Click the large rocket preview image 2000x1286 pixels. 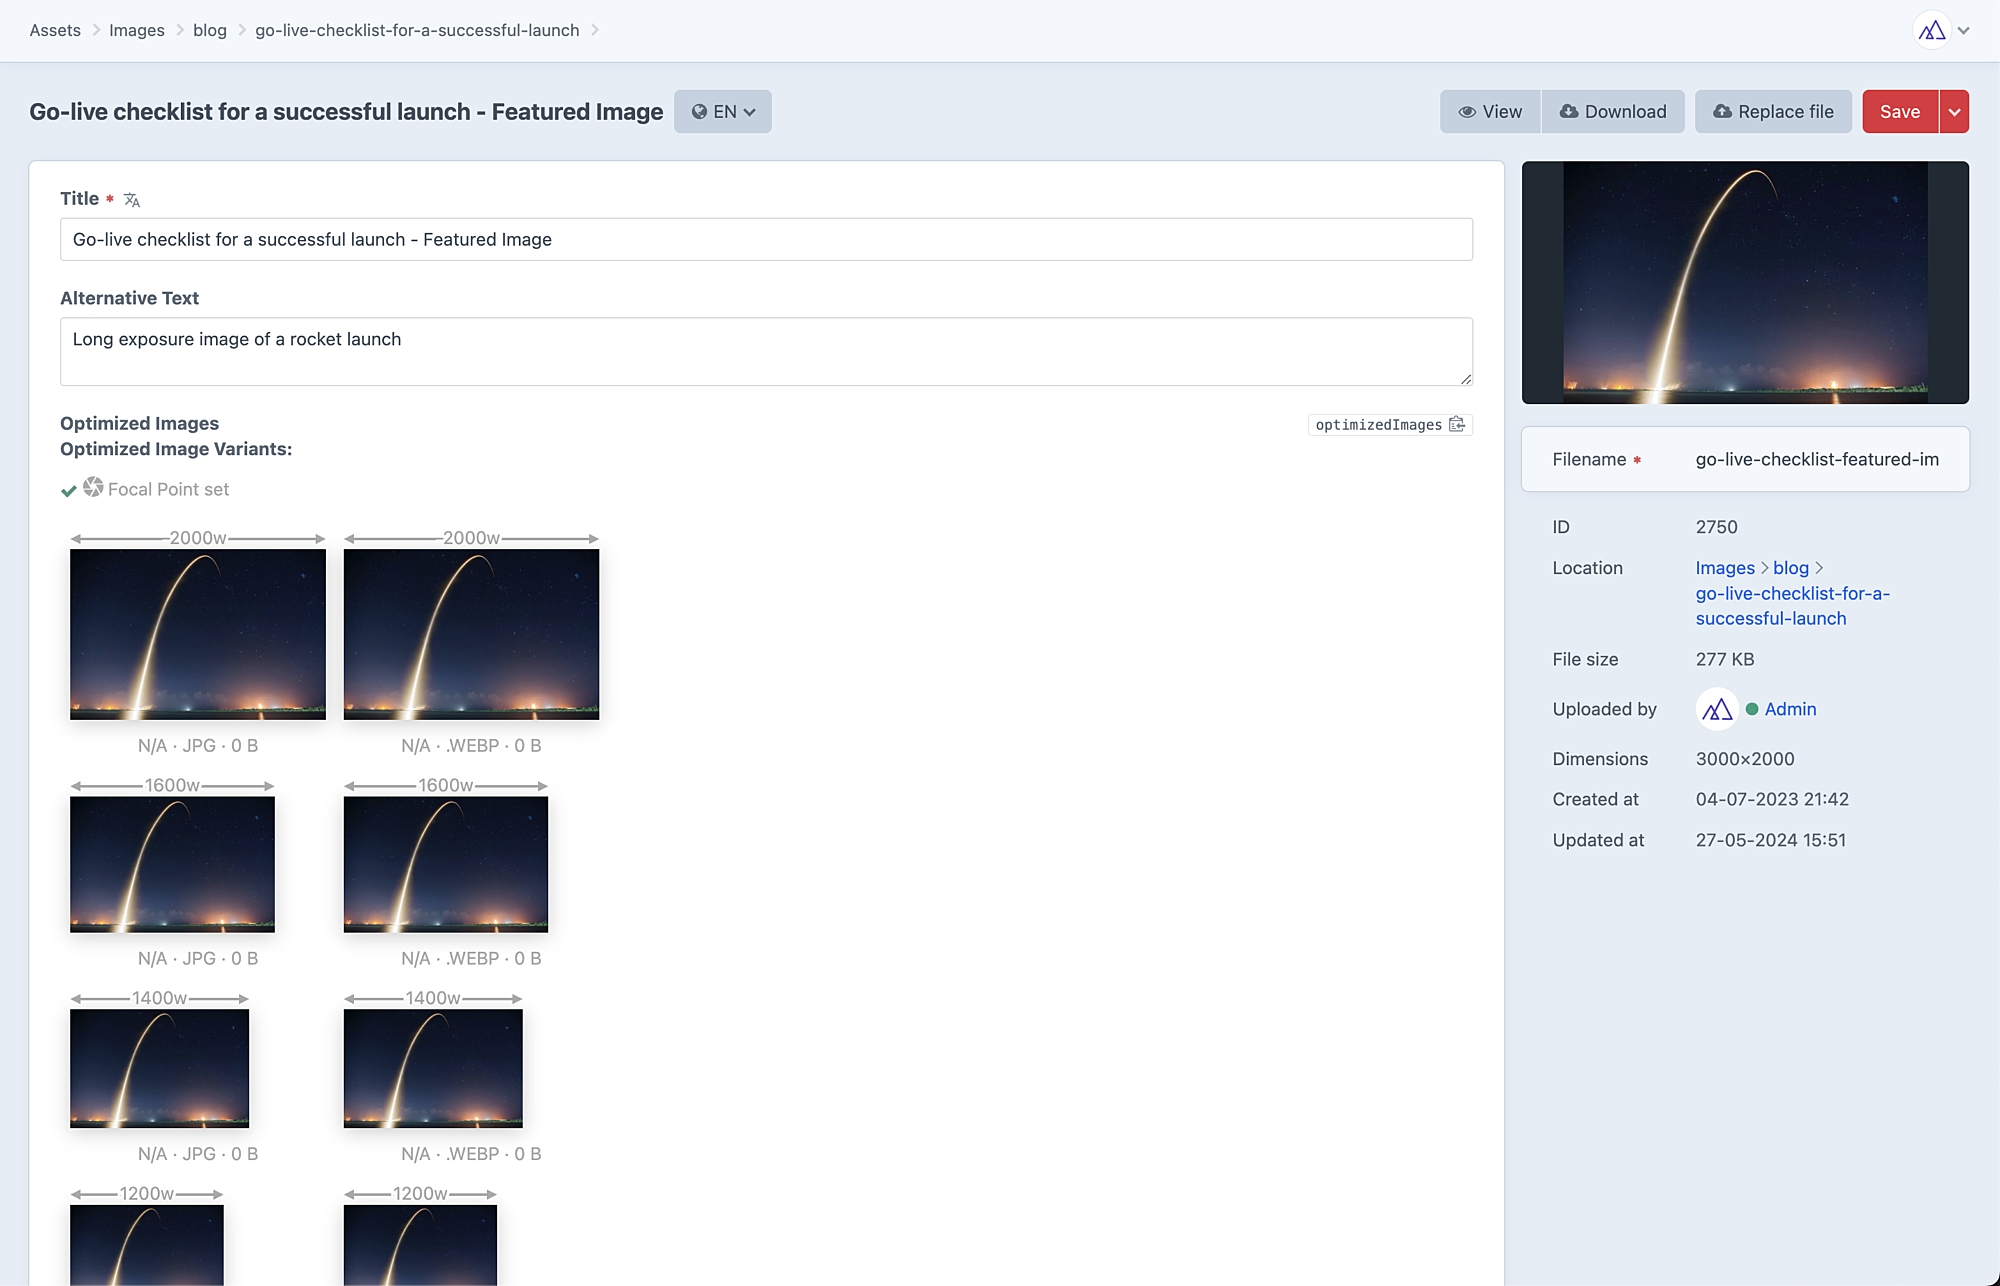coord(1745,283)
